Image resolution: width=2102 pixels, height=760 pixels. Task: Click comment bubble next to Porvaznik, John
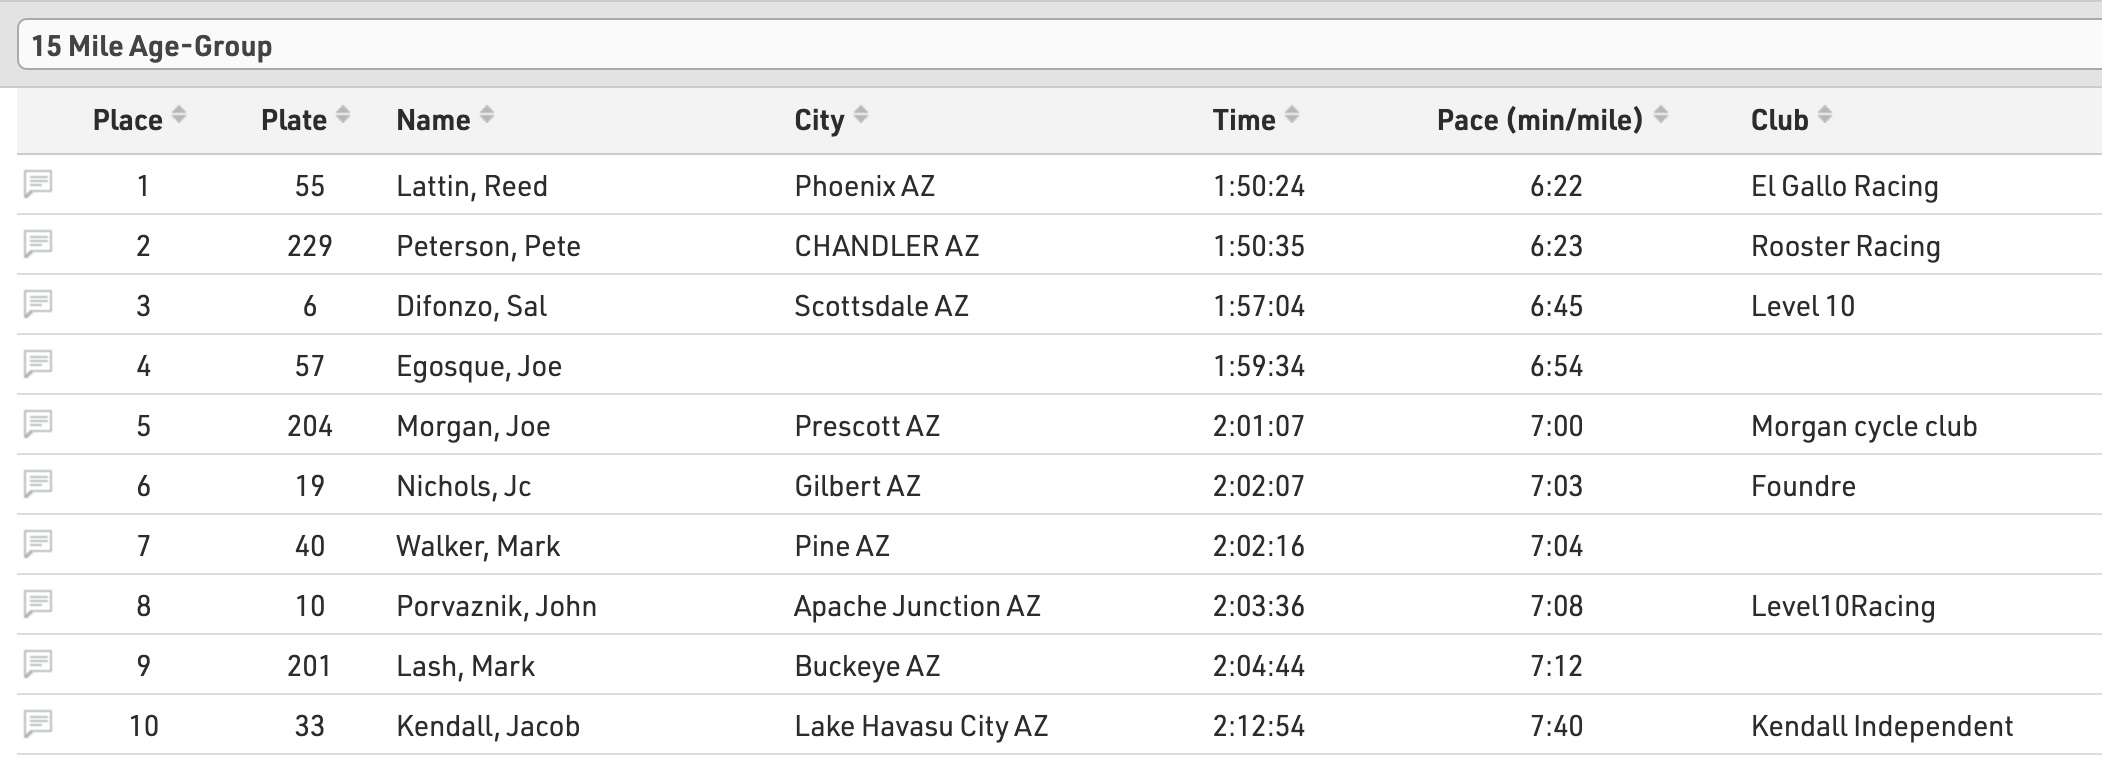pyautogui.click(x=38, y=604)
